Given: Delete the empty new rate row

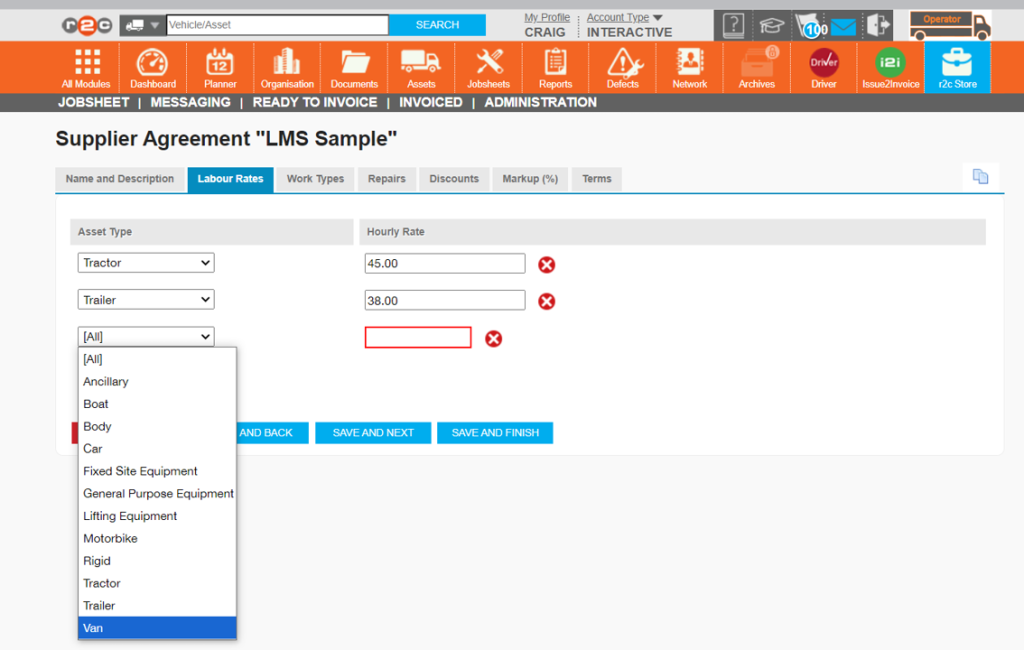Looking at the screenshot, I should tap(494, 338).
